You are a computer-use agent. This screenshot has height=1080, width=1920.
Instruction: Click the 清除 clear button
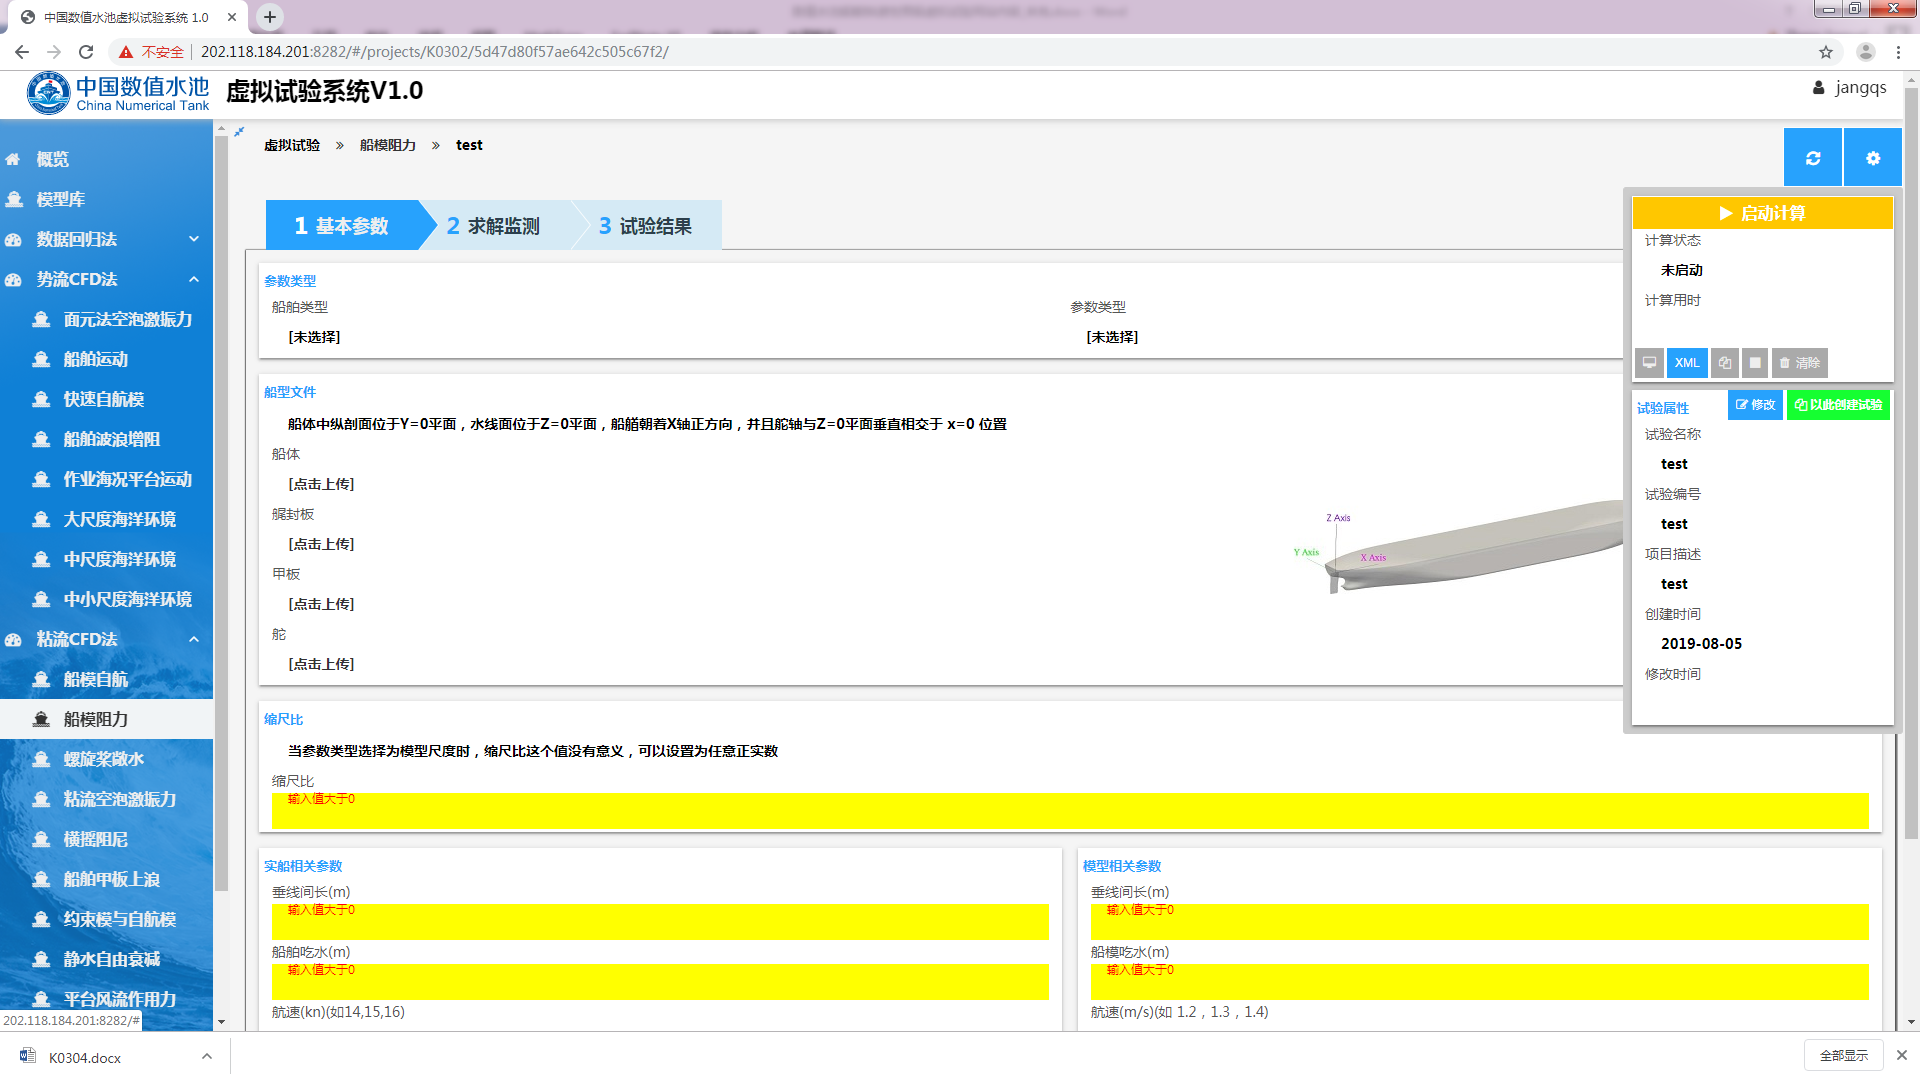1799,363
